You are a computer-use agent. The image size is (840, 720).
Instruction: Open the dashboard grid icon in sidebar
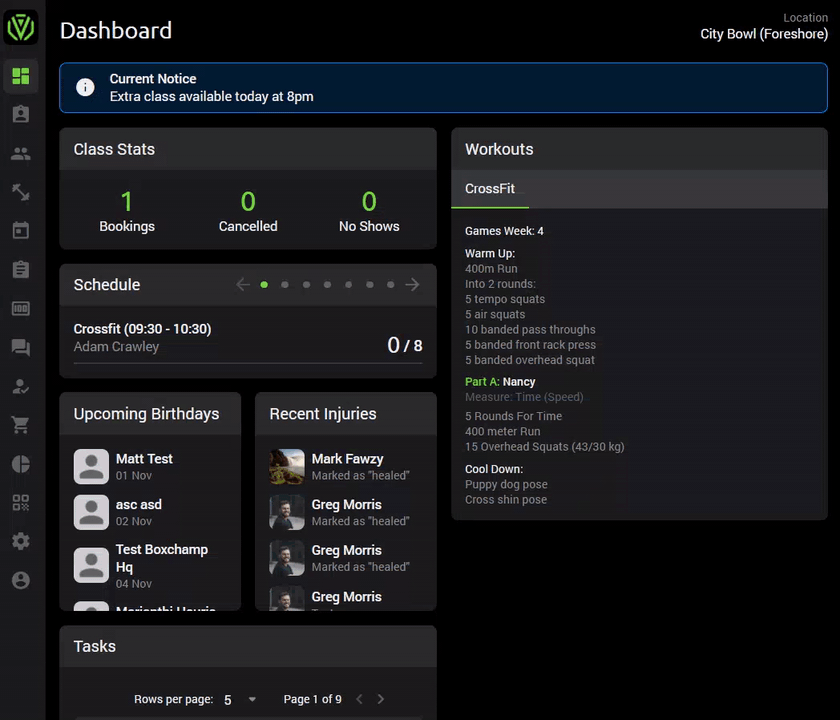click(x=20, y=76)
